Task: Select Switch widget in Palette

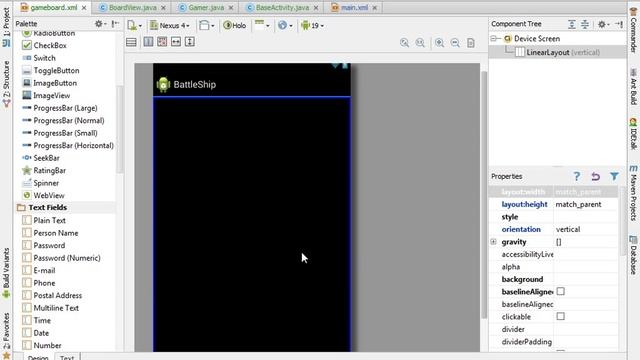Action: (39, 58)
